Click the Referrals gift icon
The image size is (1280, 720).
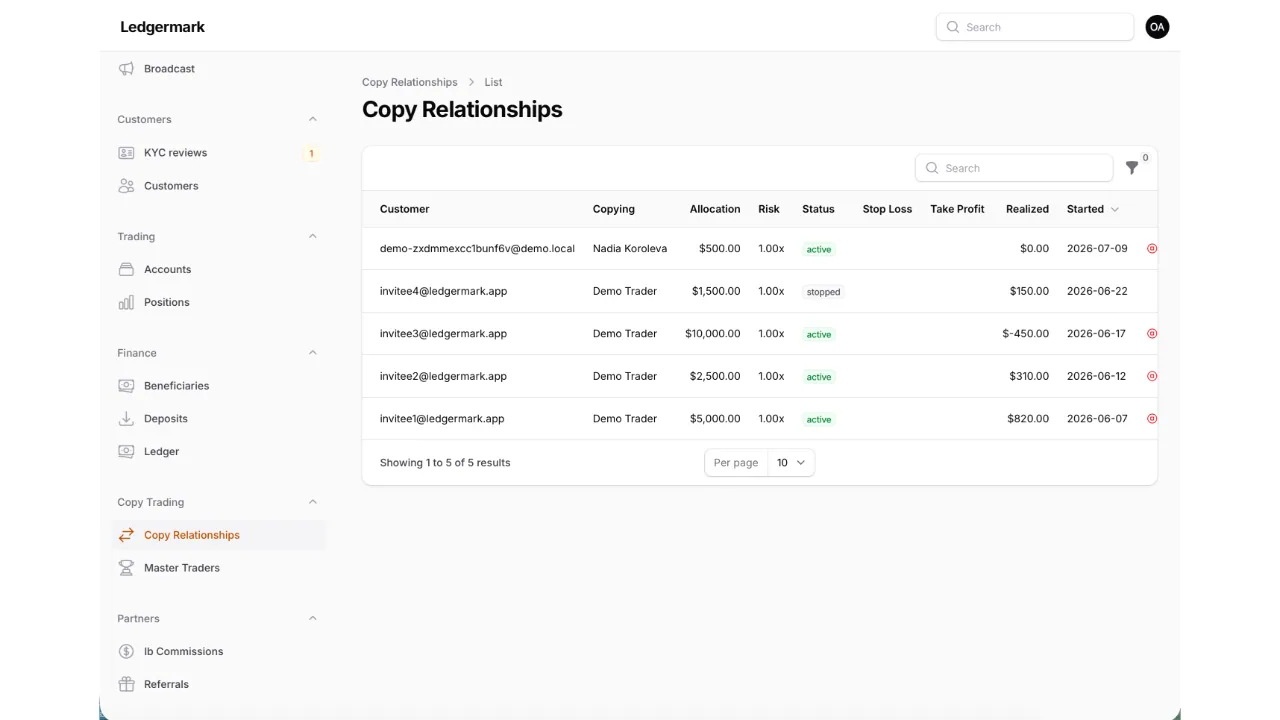pyautogui.click(x=126, y=685)
